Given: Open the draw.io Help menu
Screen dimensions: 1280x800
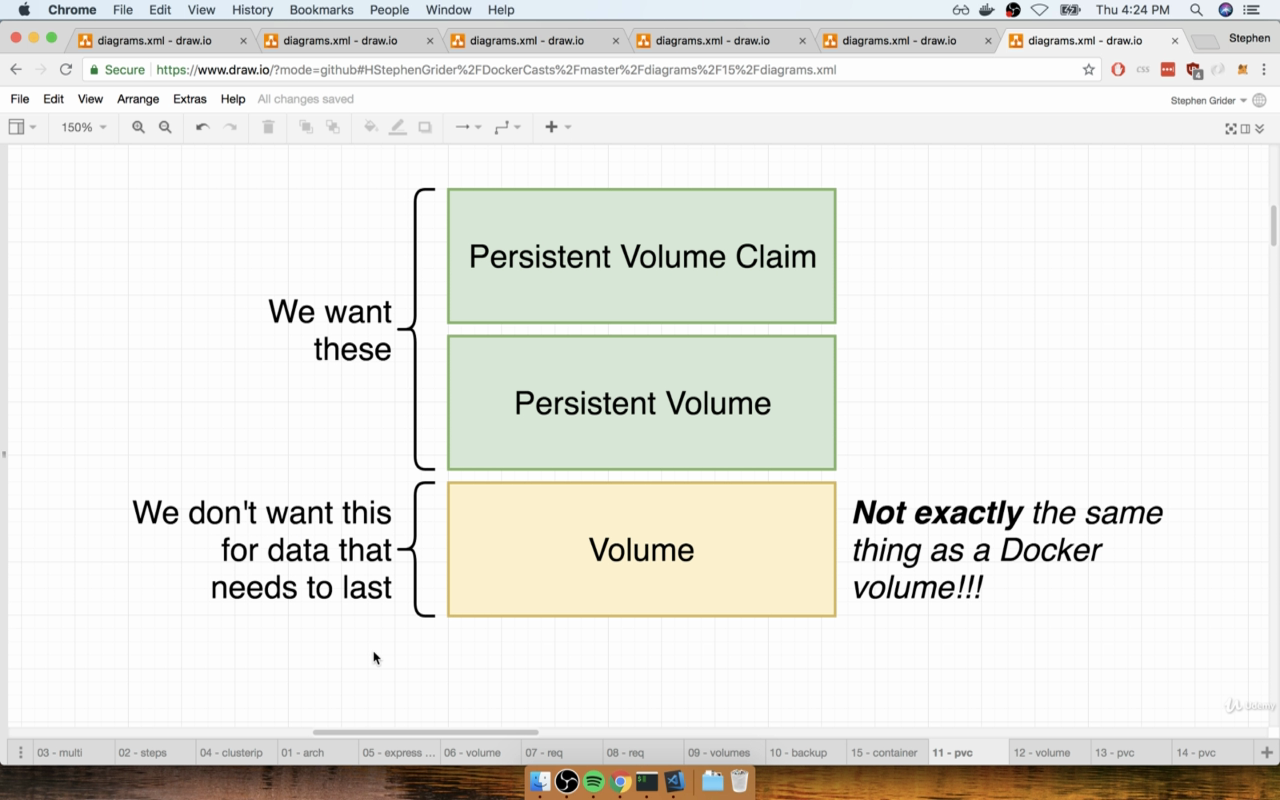Looking at the screenshot, I should point(233,99).
